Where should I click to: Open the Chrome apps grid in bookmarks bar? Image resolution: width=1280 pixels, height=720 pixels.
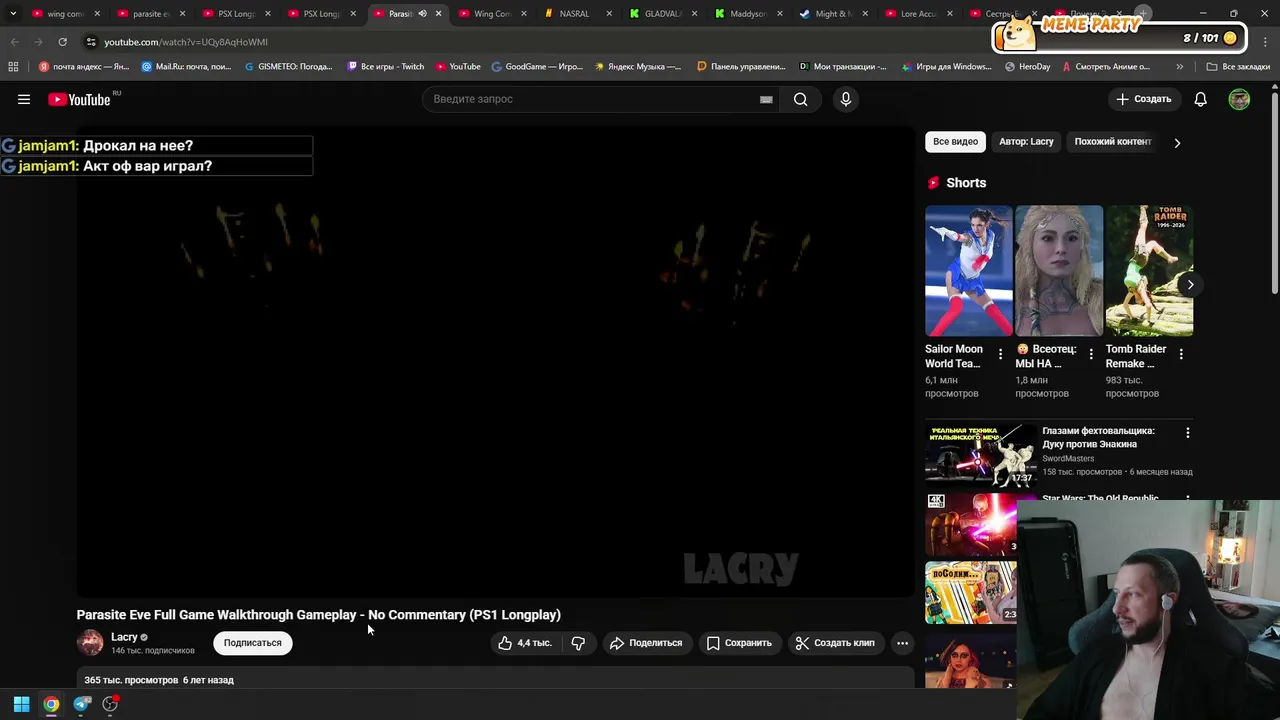[x=13, y=67]
